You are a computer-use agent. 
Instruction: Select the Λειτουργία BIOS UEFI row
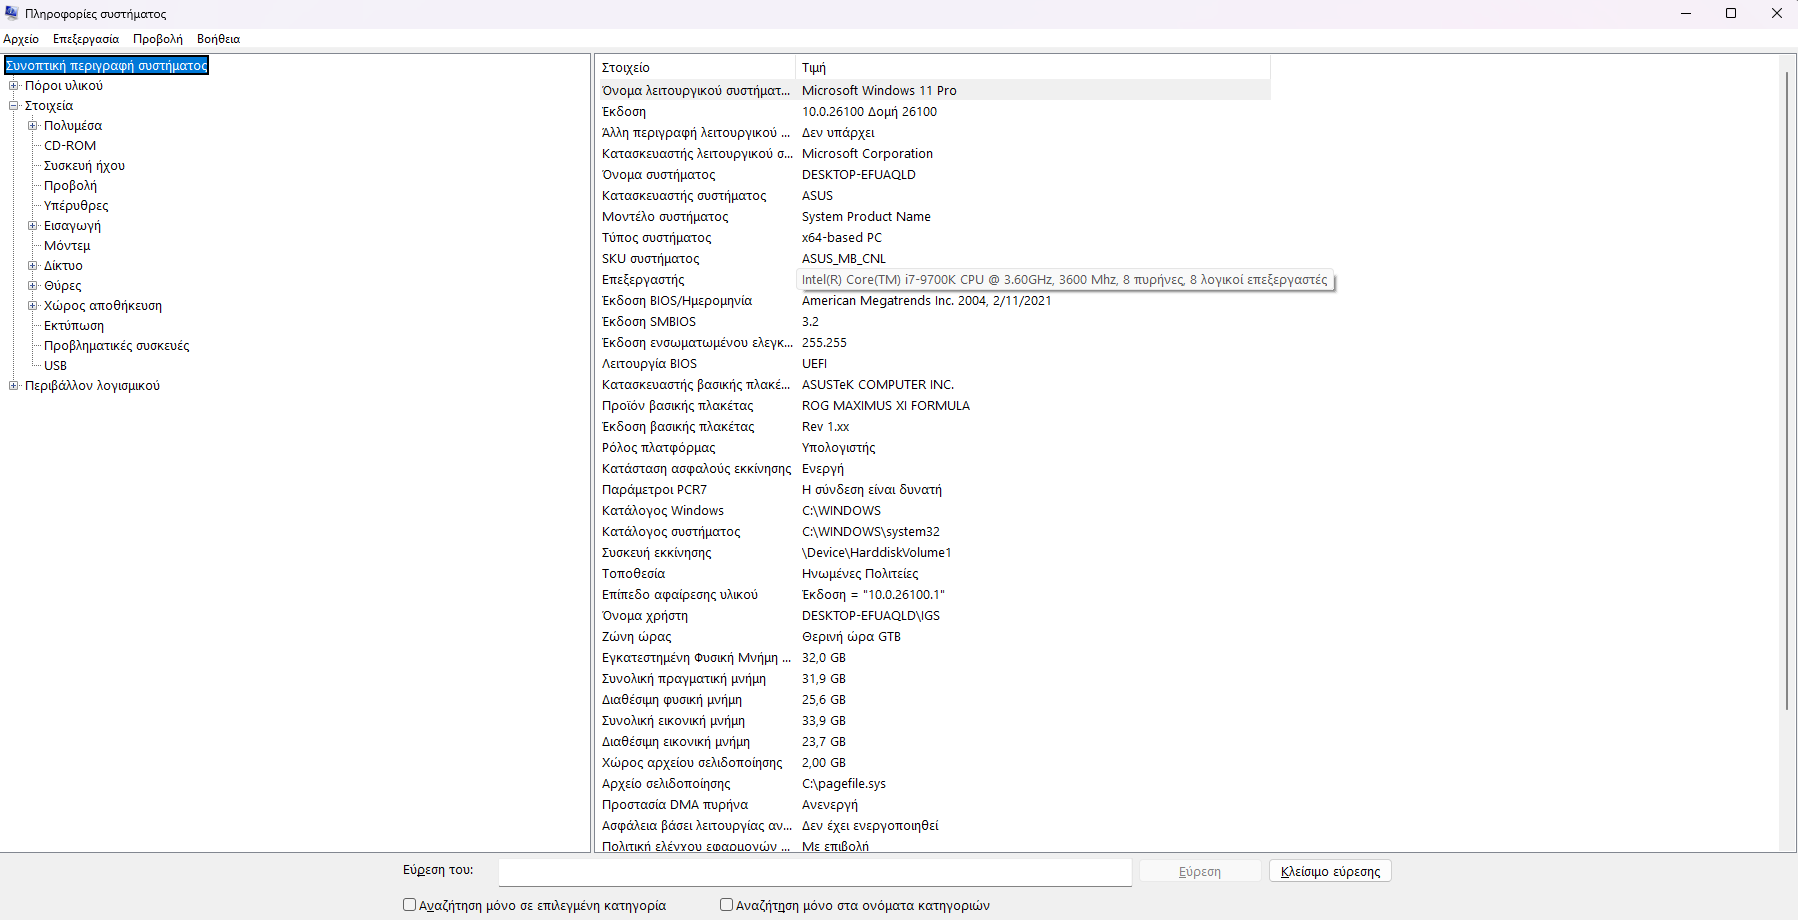click(933, 364)
